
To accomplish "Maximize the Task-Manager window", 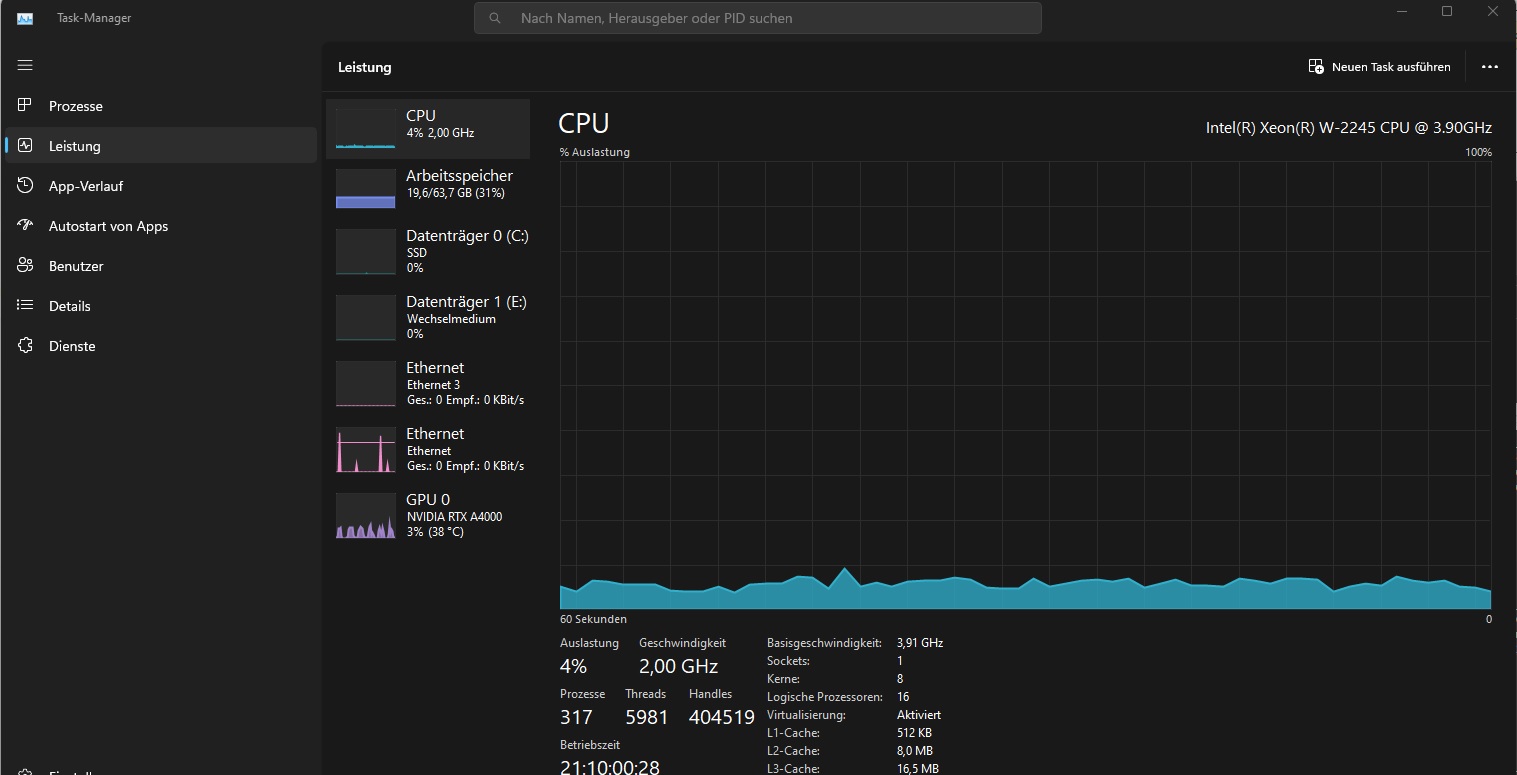I will coord(1447,11).
